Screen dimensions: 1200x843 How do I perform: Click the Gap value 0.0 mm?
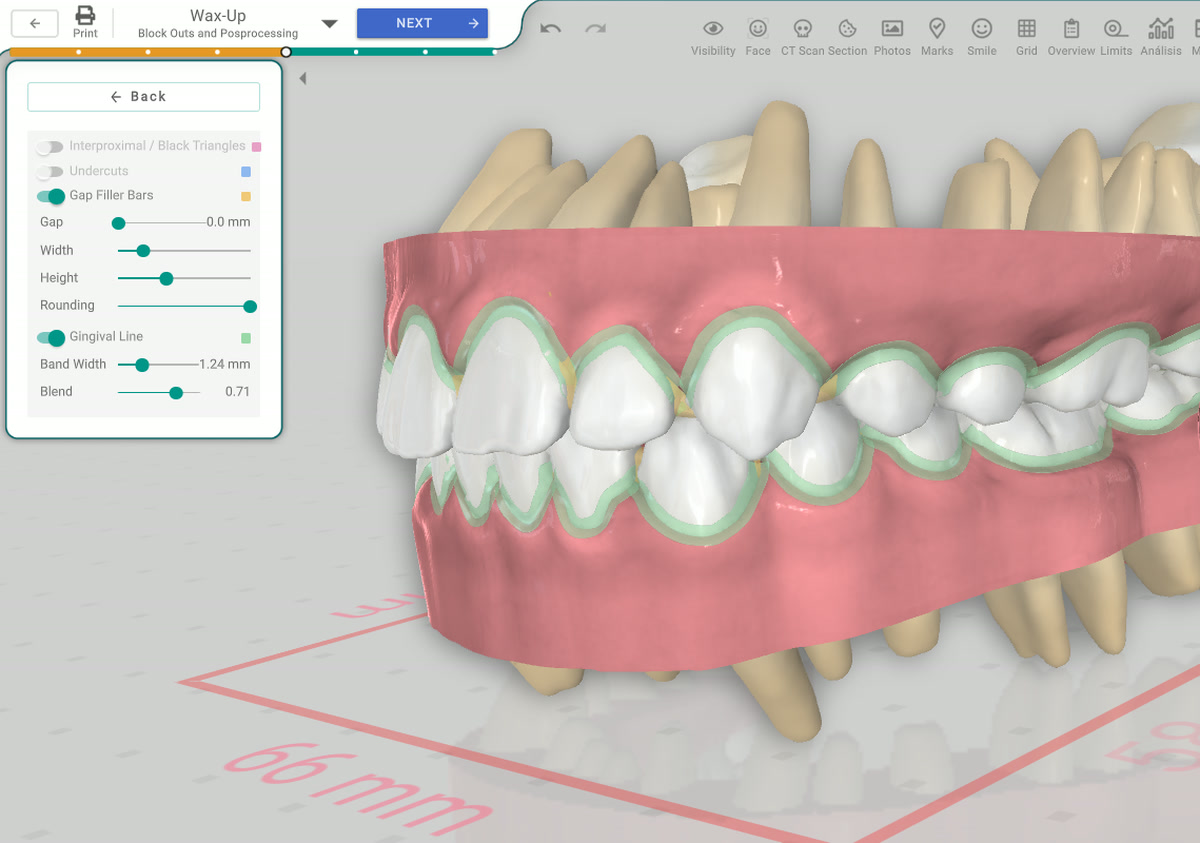point(228,222)
